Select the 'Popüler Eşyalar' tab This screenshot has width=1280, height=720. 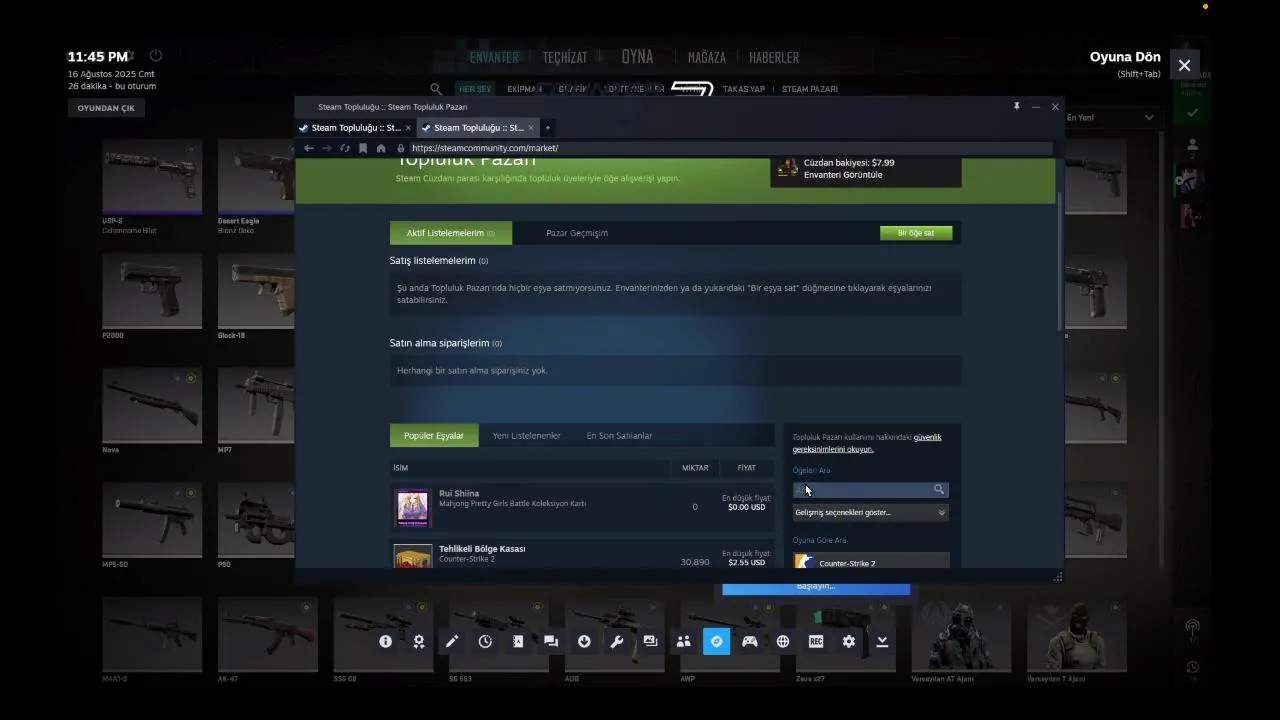[x=434, y=436]
